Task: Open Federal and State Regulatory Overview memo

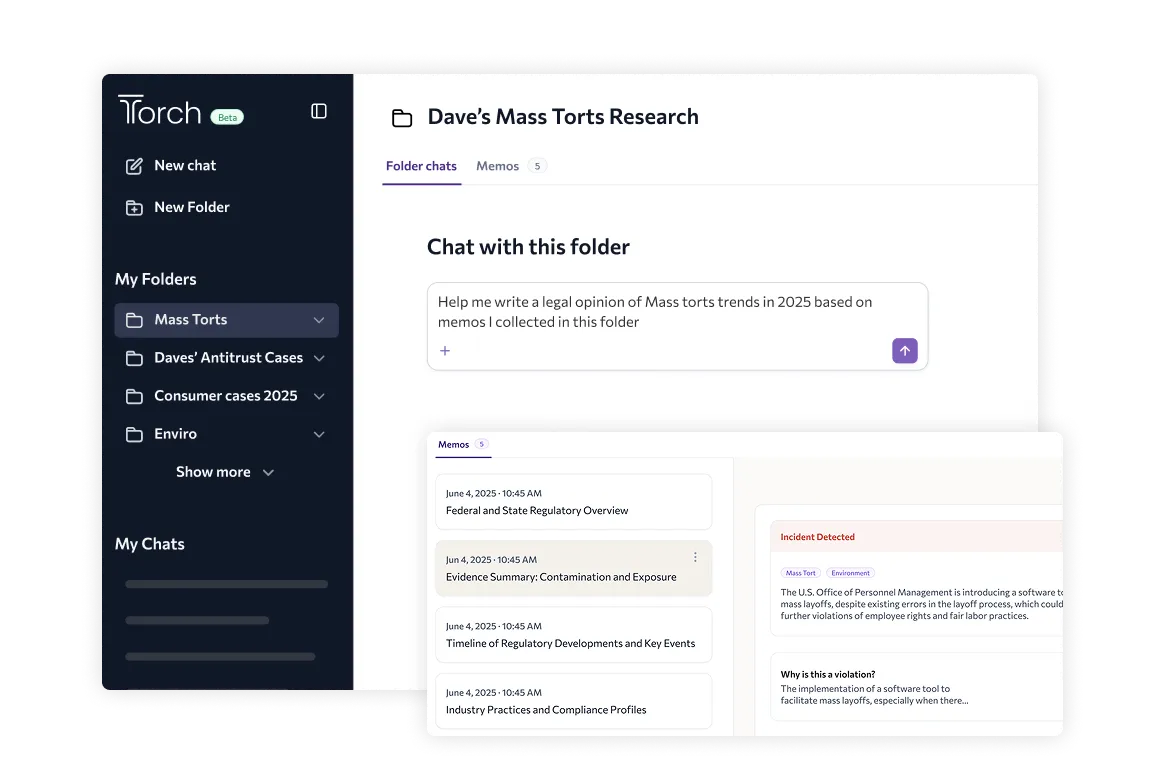Action: (573, 502)
